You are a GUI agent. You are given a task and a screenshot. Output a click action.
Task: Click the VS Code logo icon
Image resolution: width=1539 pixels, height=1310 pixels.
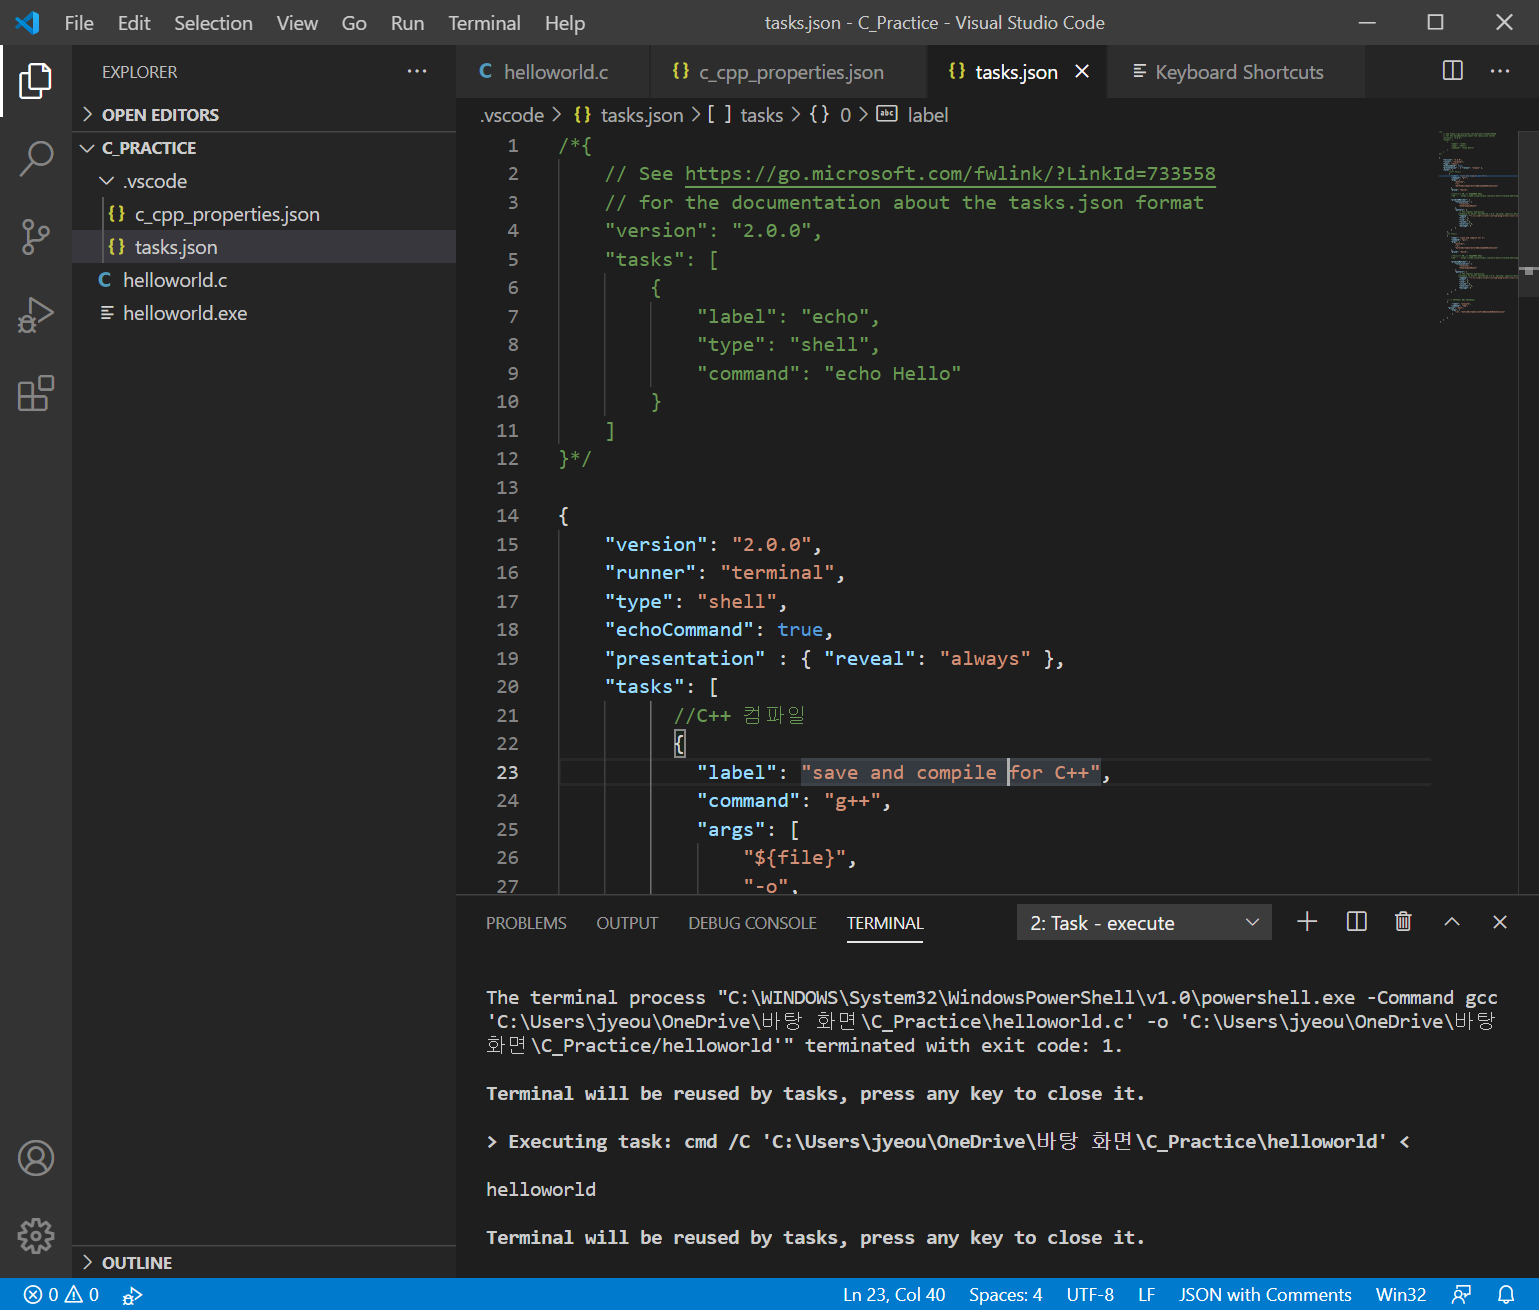(x=27, y=22)
